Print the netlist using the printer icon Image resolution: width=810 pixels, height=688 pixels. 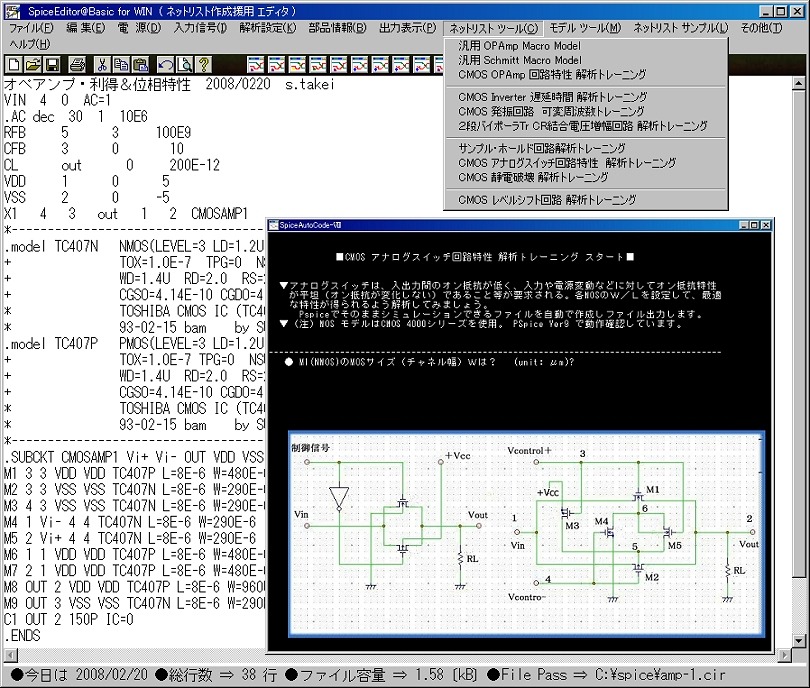tap(76, 65)
